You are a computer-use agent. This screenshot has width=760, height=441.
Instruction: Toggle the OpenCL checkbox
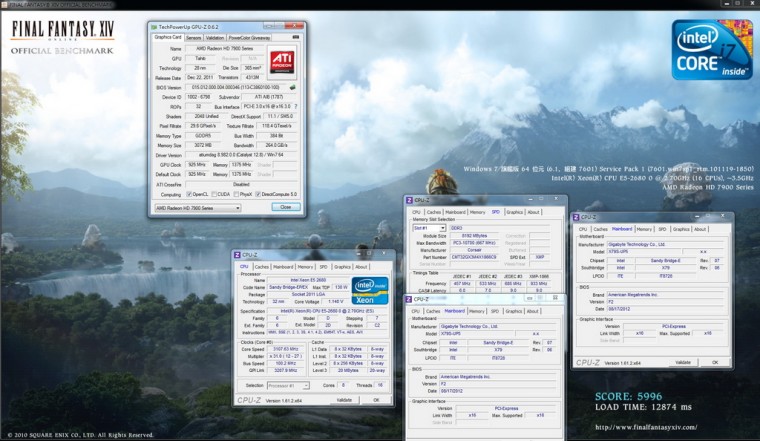(x=190, y=194)
